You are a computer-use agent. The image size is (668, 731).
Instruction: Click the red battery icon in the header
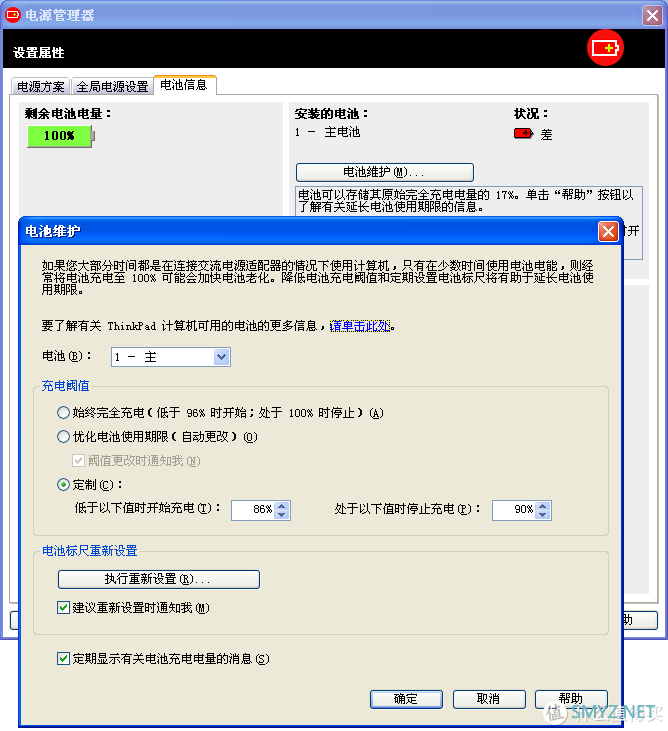(605, 48)
